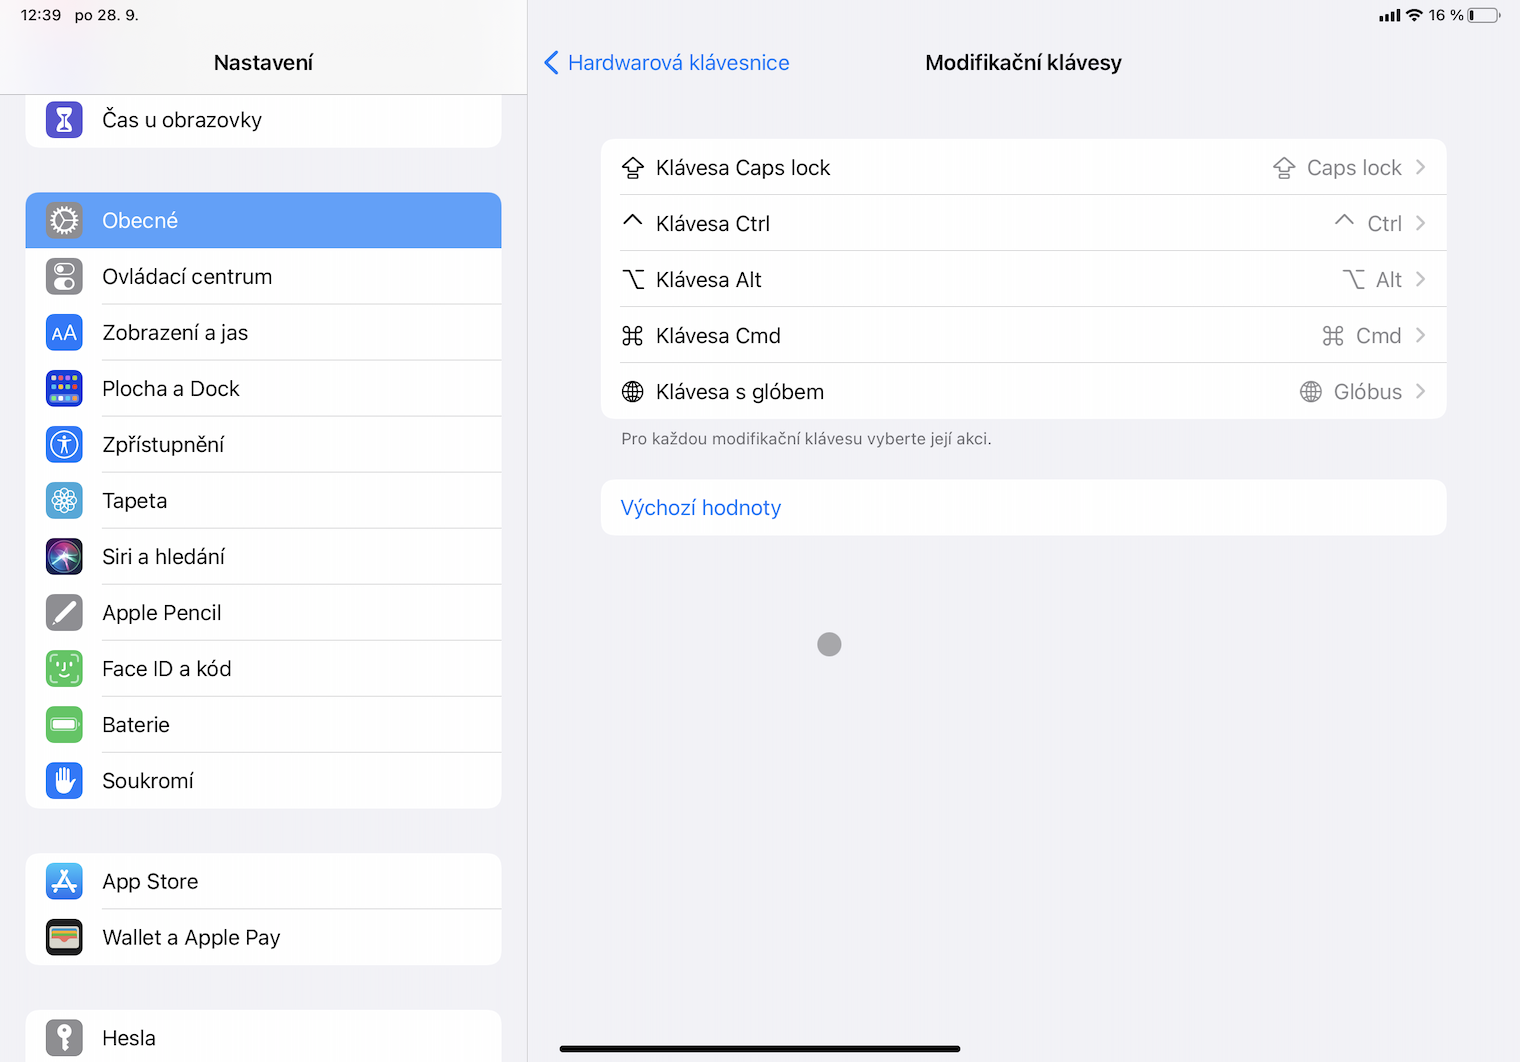Image resolution: width=1520 pixels, height=1062 pixels.
Task: Open the Klávesa Alt row
Action: tap(1022, 280)
